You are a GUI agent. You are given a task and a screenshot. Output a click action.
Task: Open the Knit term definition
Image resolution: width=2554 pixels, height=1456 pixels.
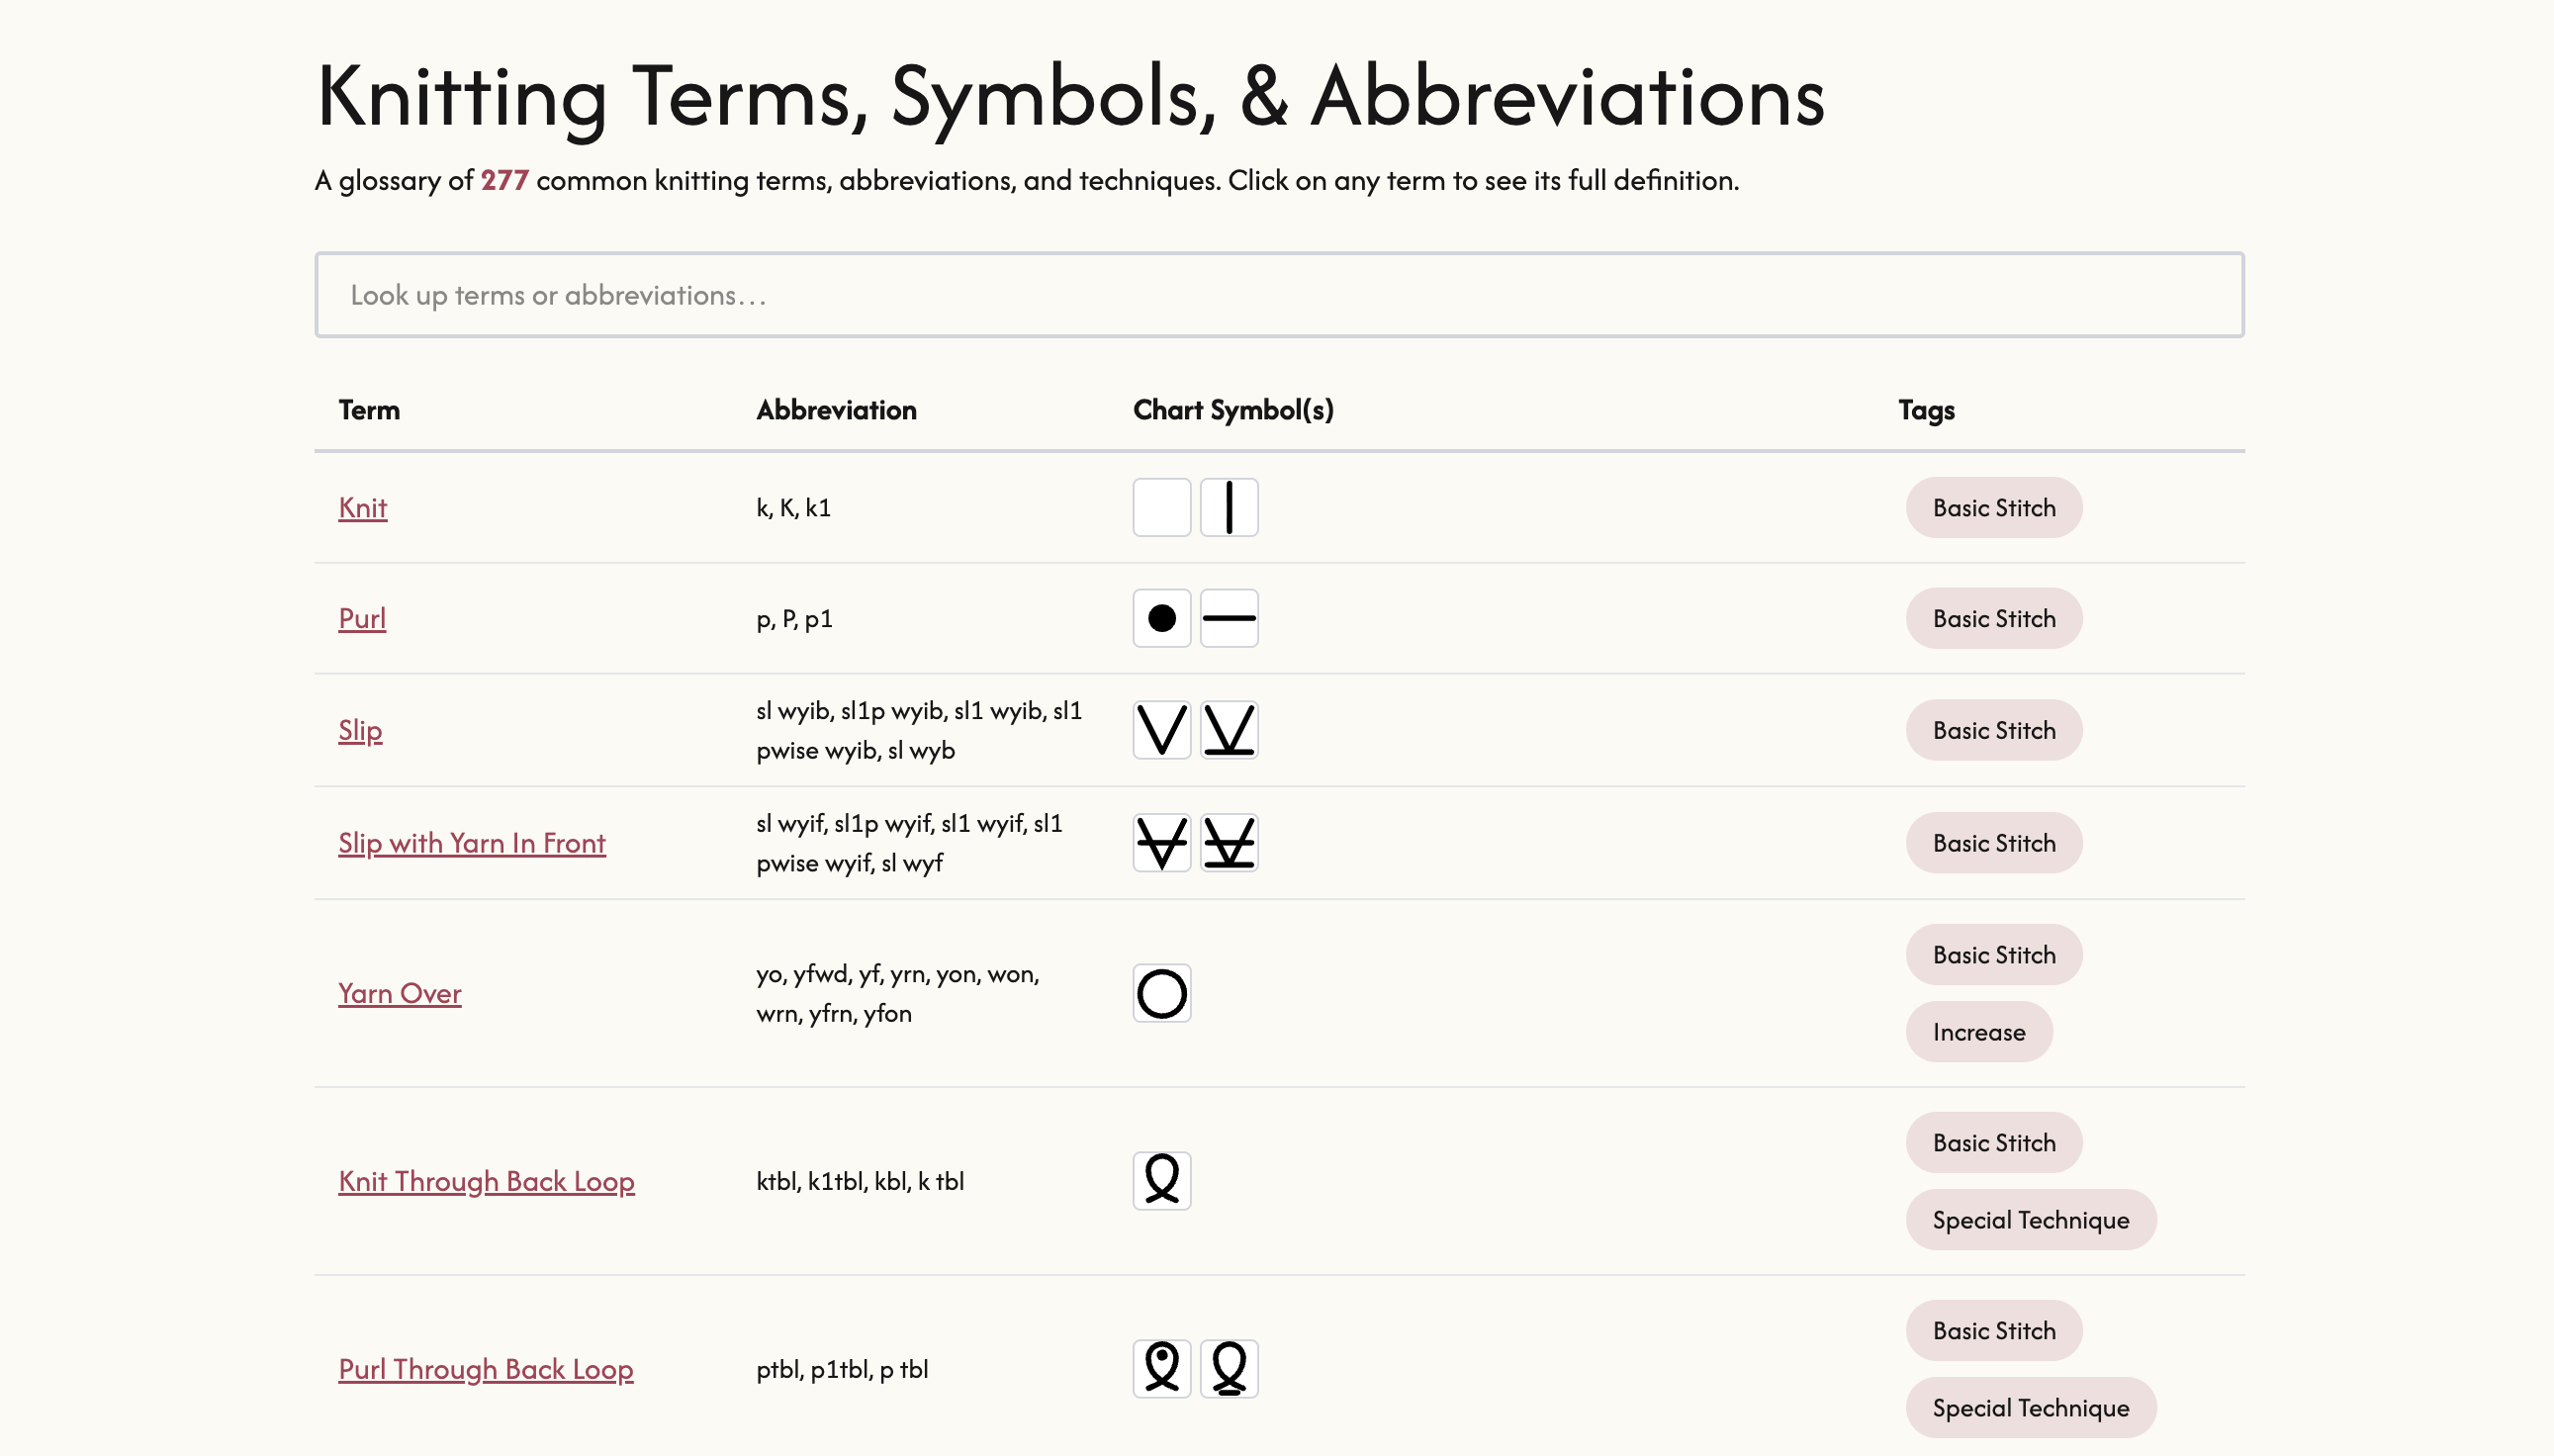[362, 507]
